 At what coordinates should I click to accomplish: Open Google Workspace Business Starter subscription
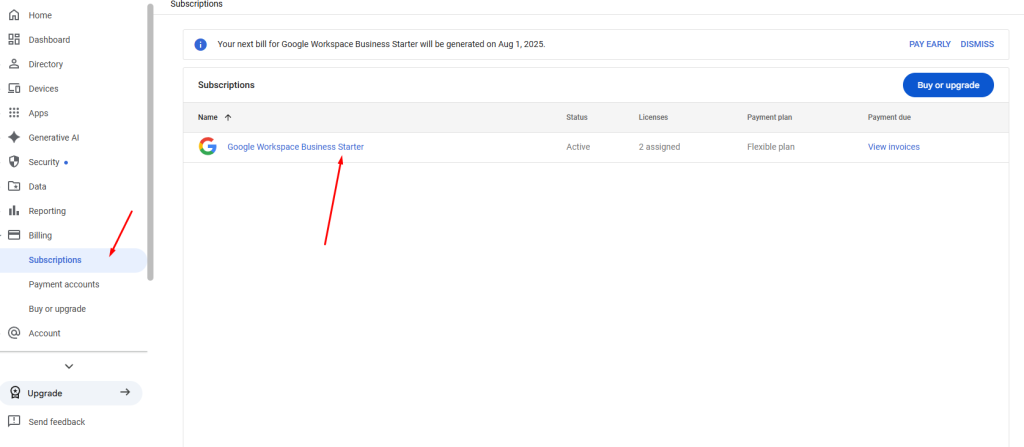(x=295, y=147)
